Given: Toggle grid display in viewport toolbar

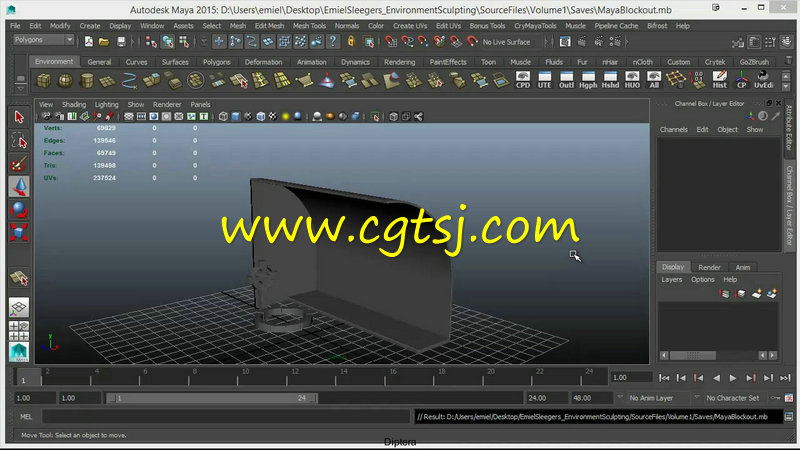Looking at the screenshot, I should [x=129, y=117].
